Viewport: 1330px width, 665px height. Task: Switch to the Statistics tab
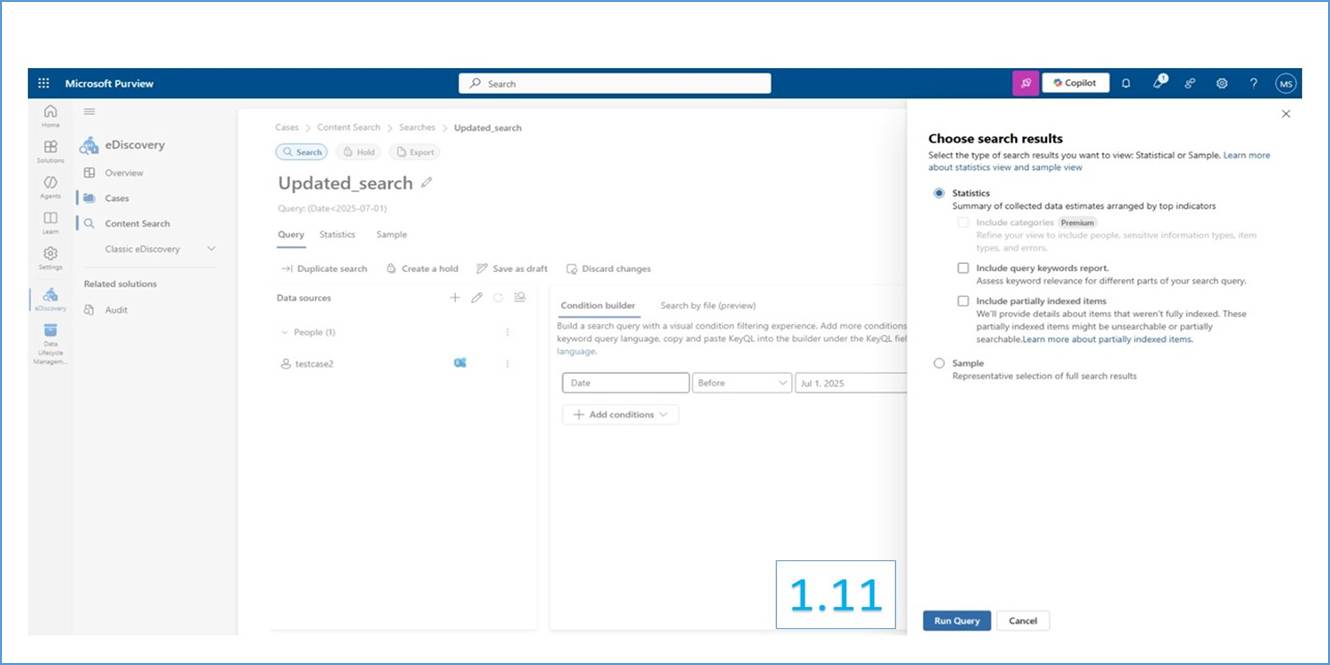pos(337,234)
